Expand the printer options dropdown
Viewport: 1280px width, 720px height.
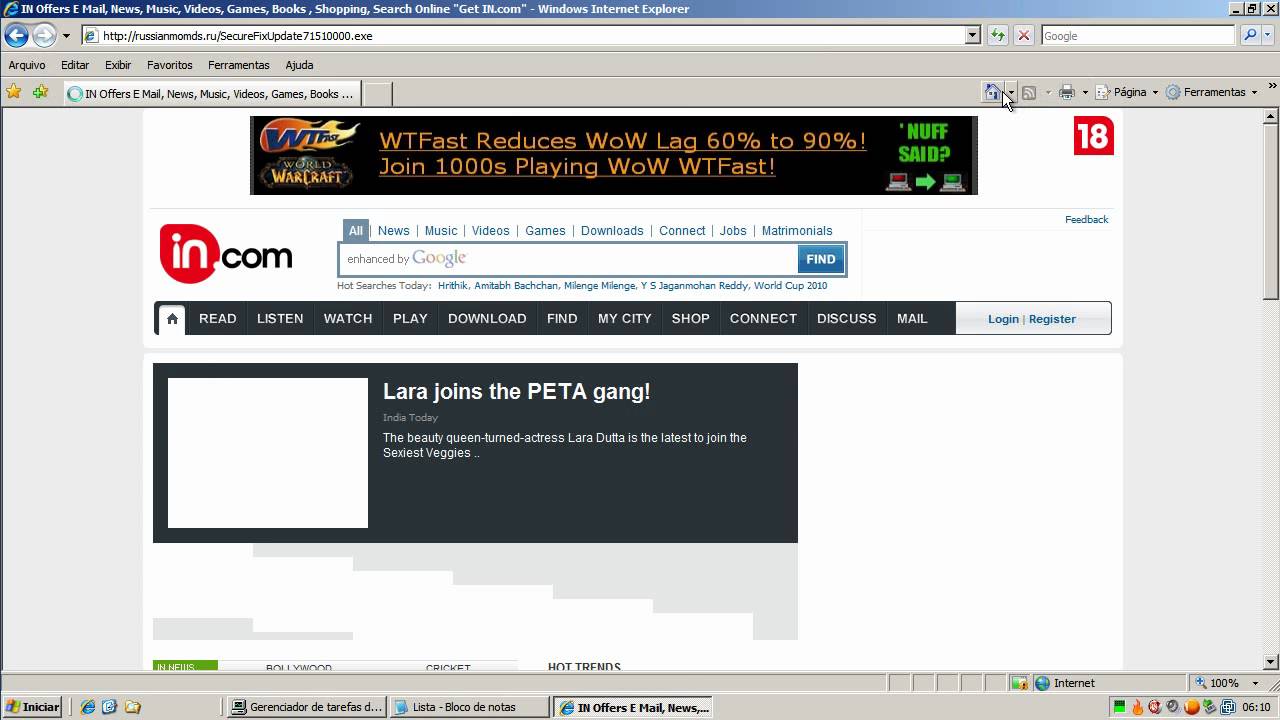pos(1085,93)
